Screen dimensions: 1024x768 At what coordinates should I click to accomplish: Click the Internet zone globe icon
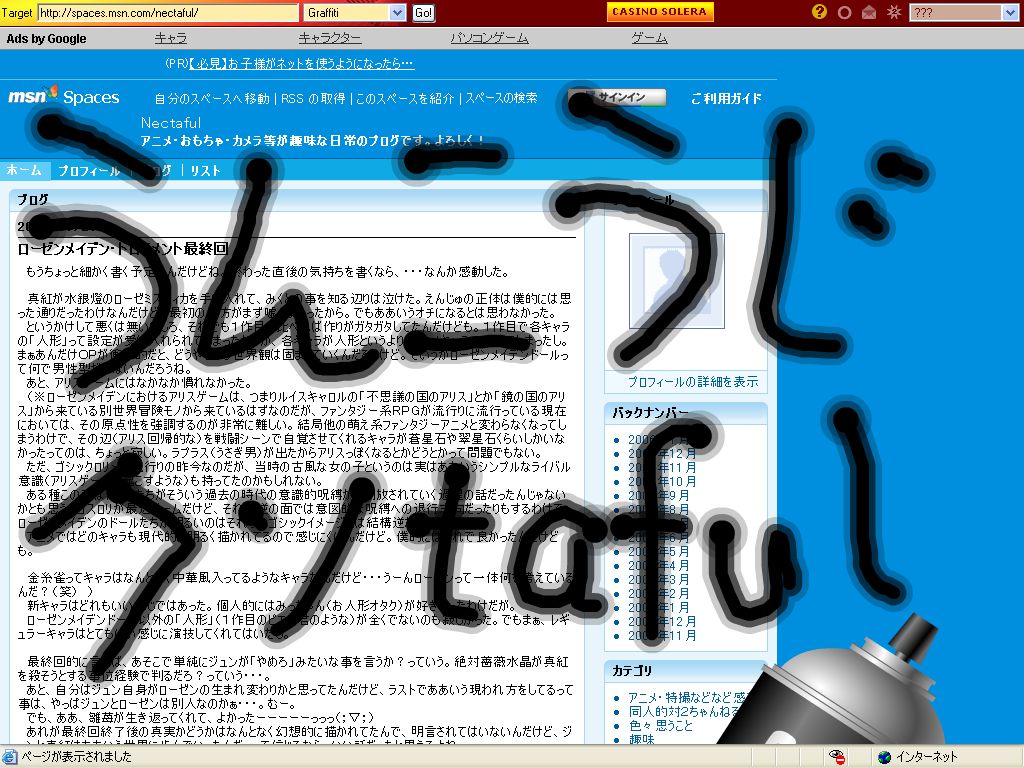(x=884, y=757)
